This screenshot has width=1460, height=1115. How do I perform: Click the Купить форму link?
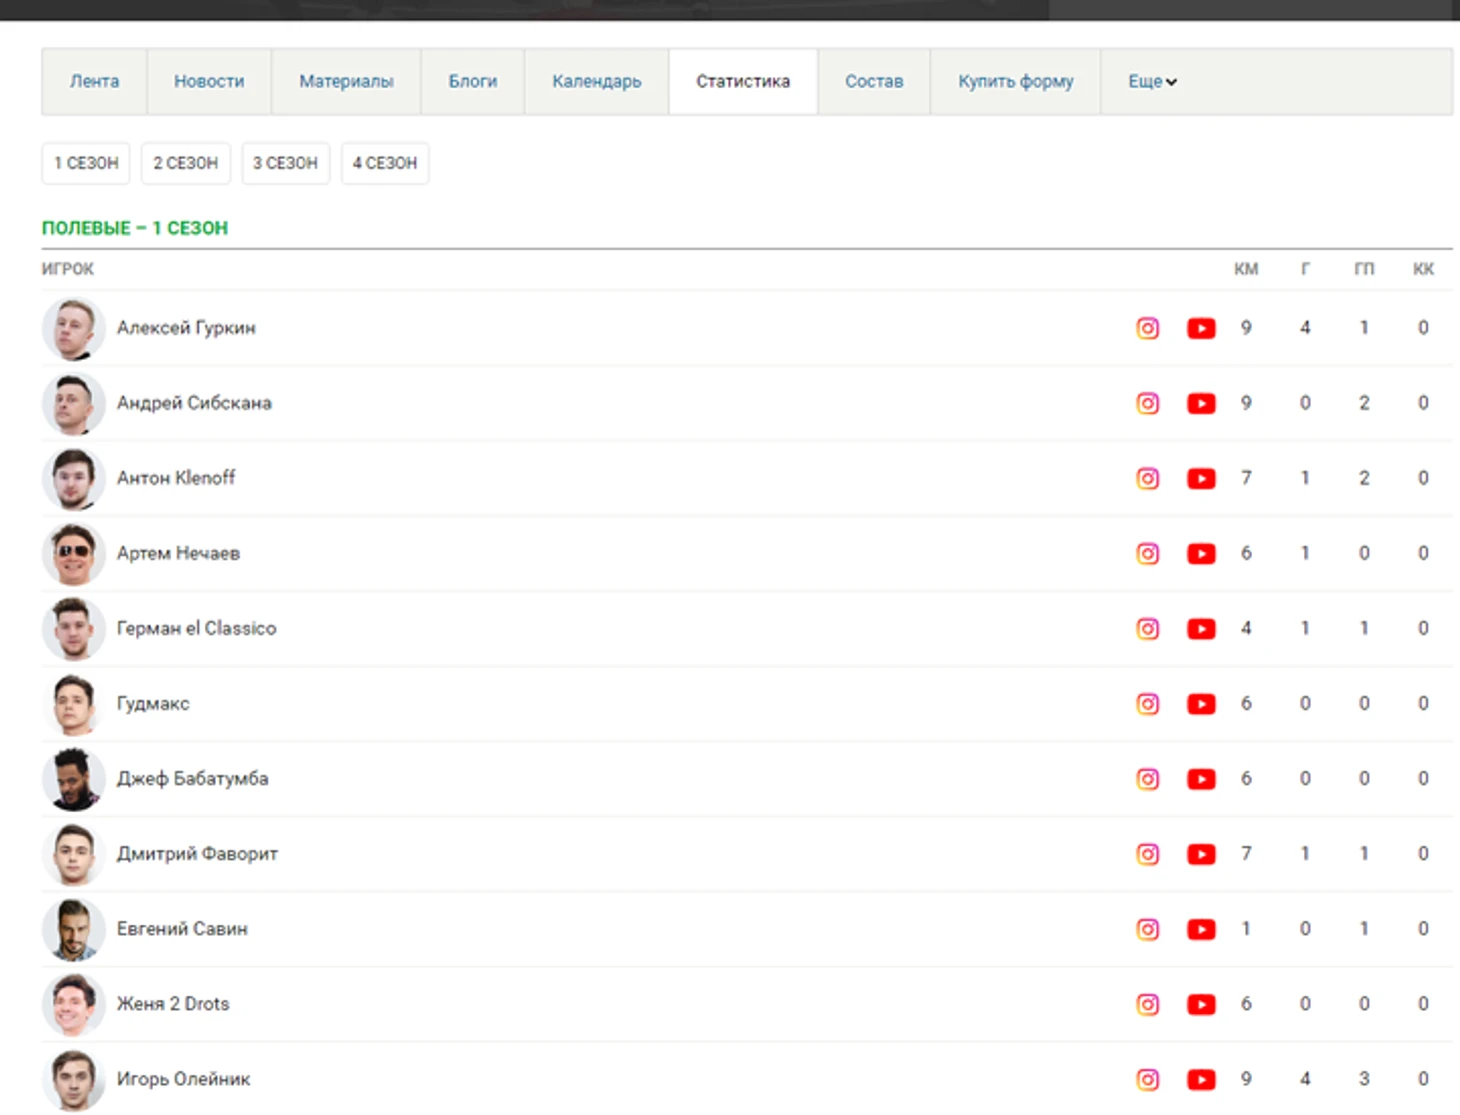(x=1015, y=82)
